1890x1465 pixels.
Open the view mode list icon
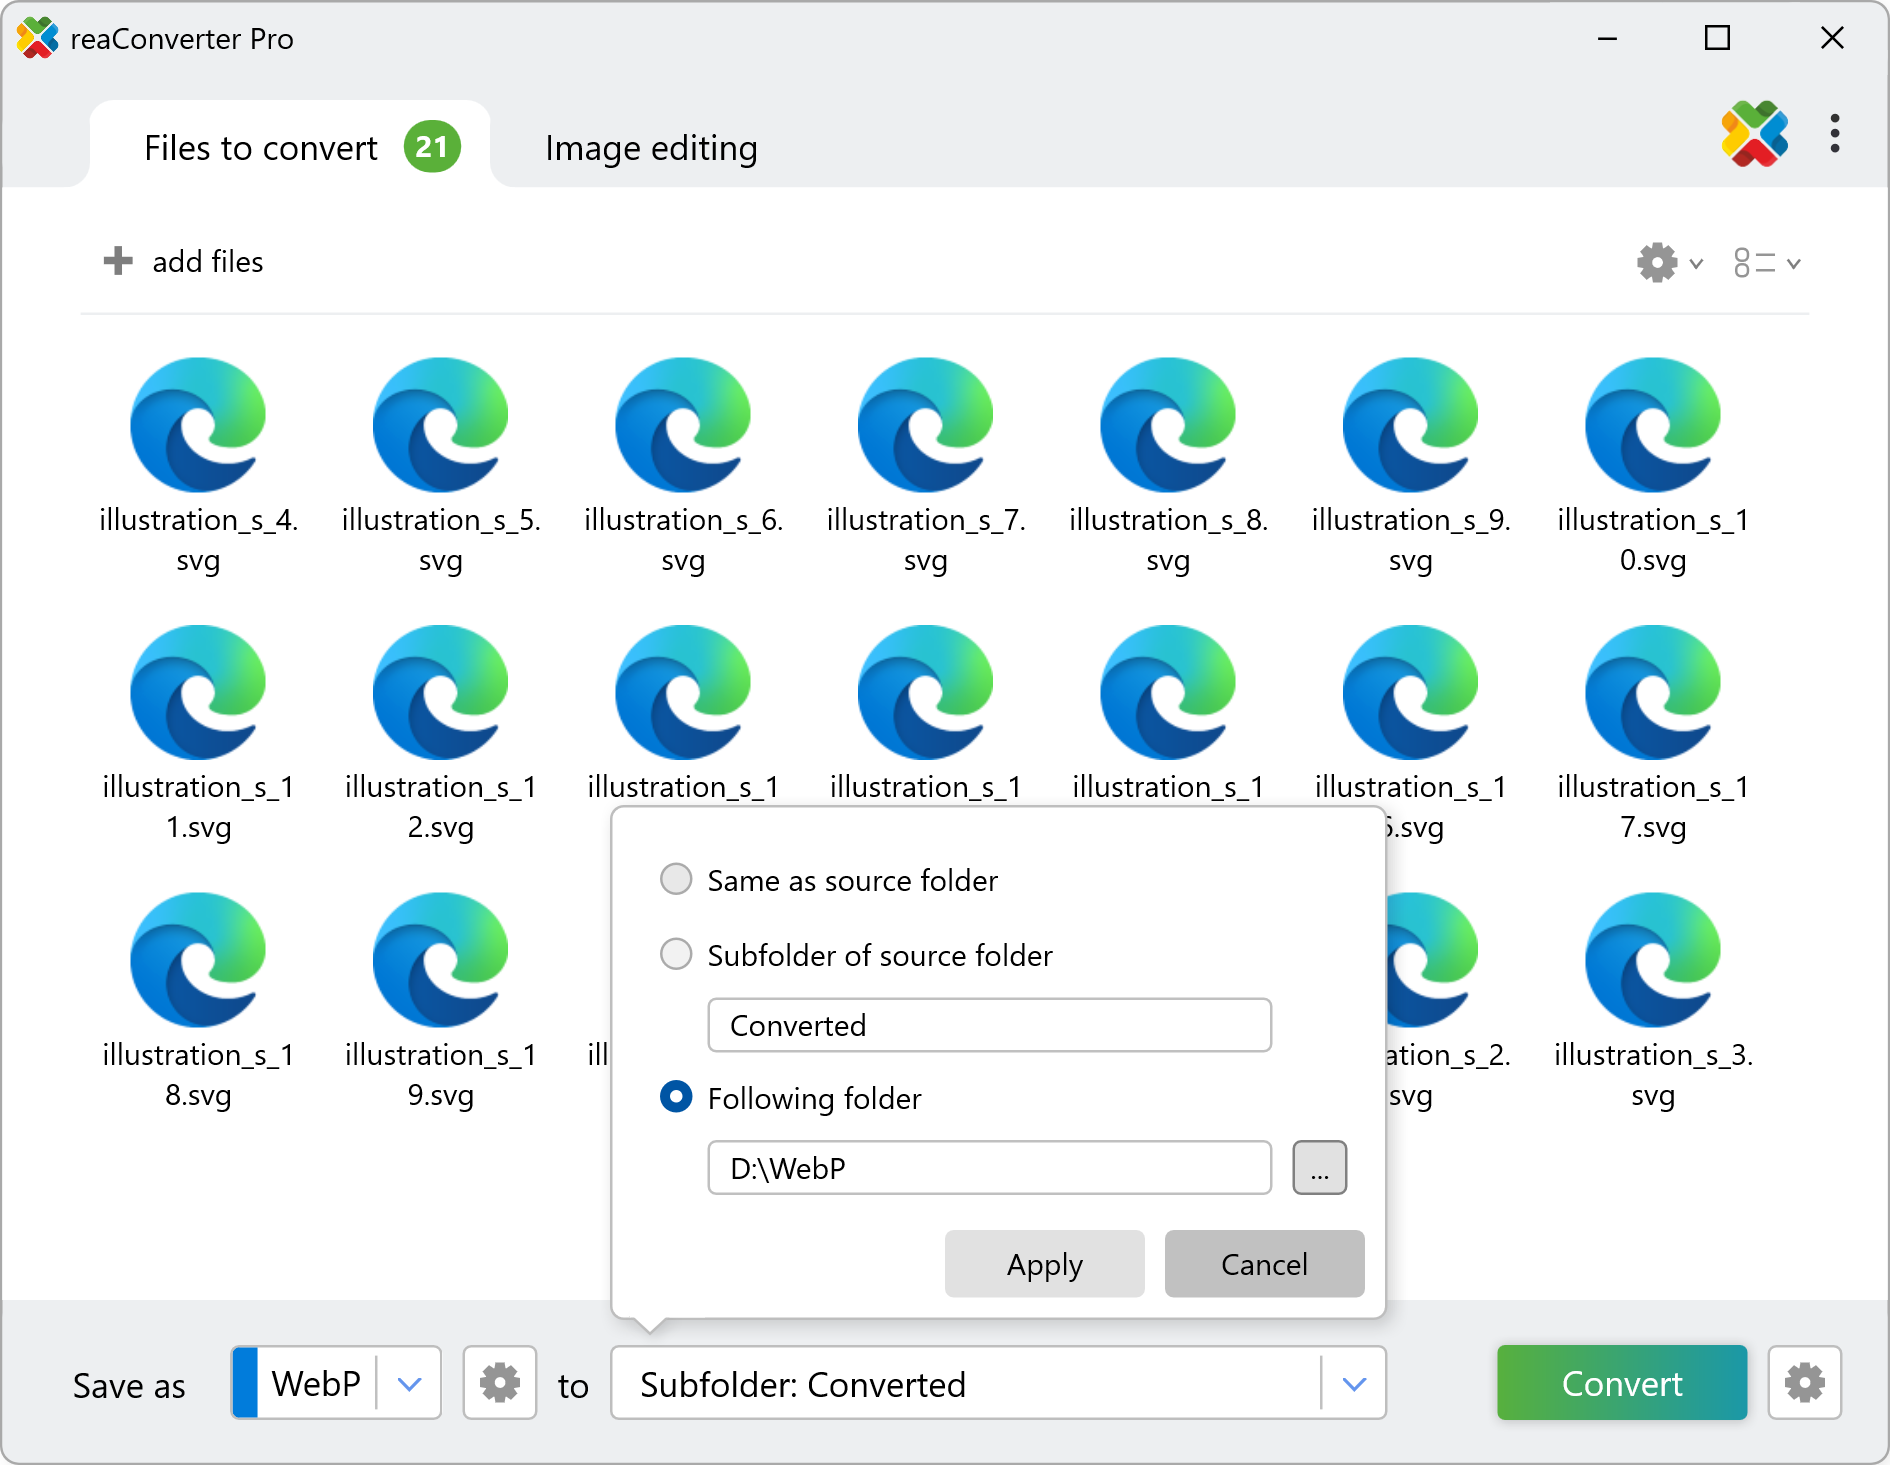[1755, 263]
